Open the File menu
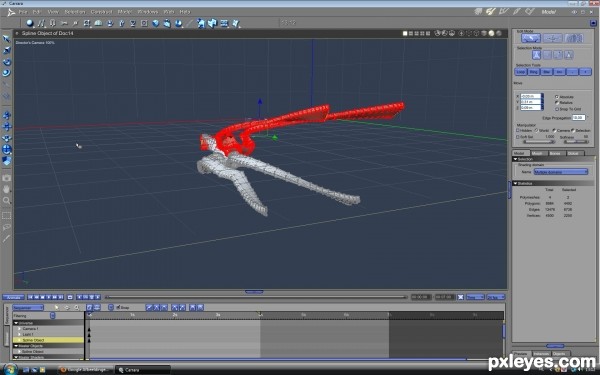The width and height of the screenshot is (600, 375). click(23, 12)
